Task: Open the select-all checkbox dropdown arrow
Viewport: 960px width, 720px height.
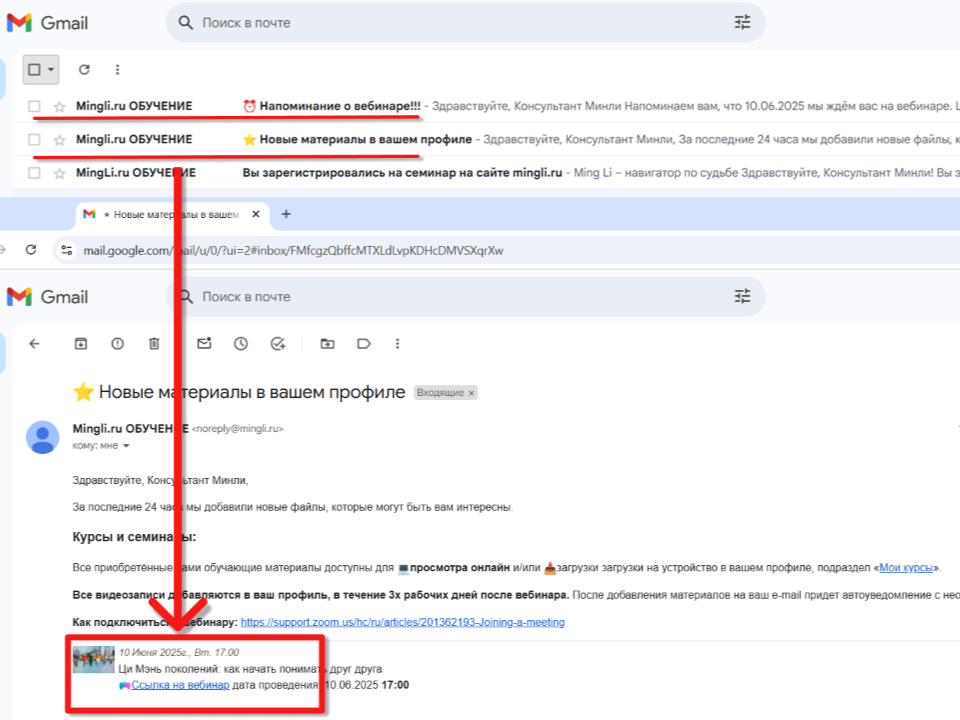Action: [52, 70]
